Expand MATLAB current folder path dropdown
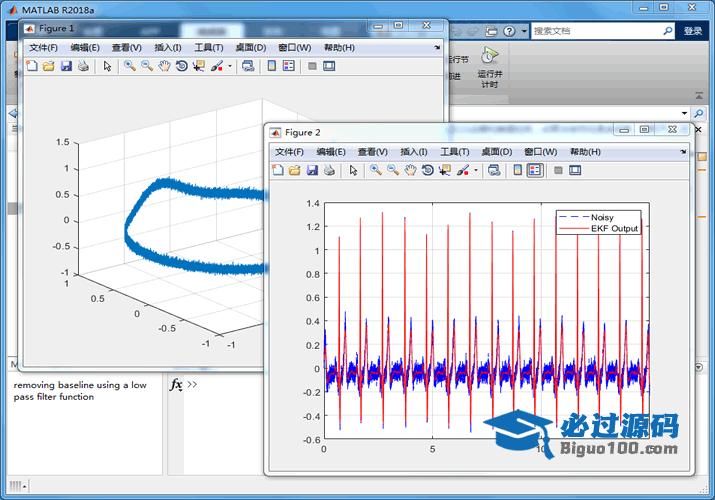This screenshot has height=500, width=715. pyautogui.click(x=684, y=113)
